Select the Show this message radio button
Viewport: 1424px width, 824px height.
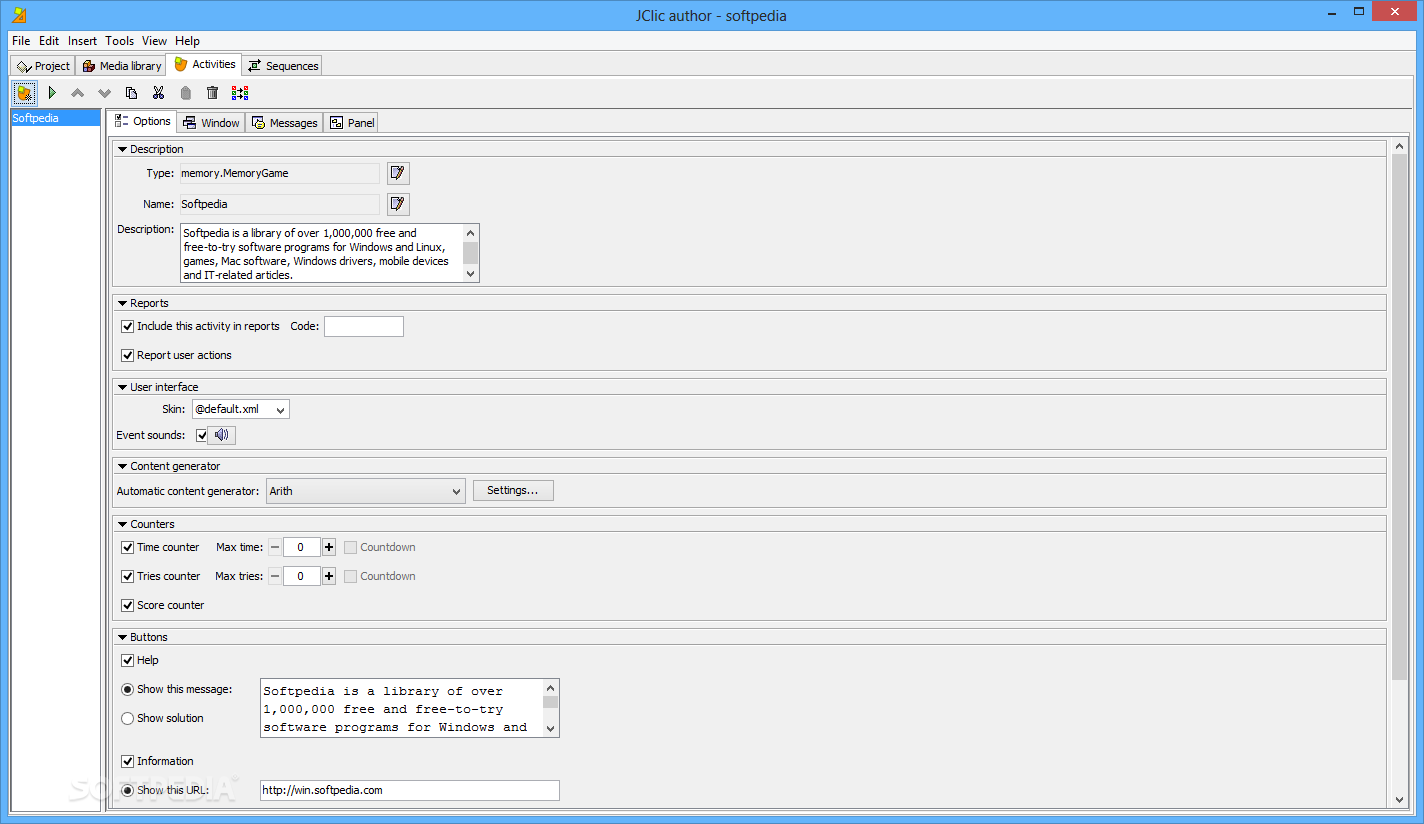(x=127, y=689)
